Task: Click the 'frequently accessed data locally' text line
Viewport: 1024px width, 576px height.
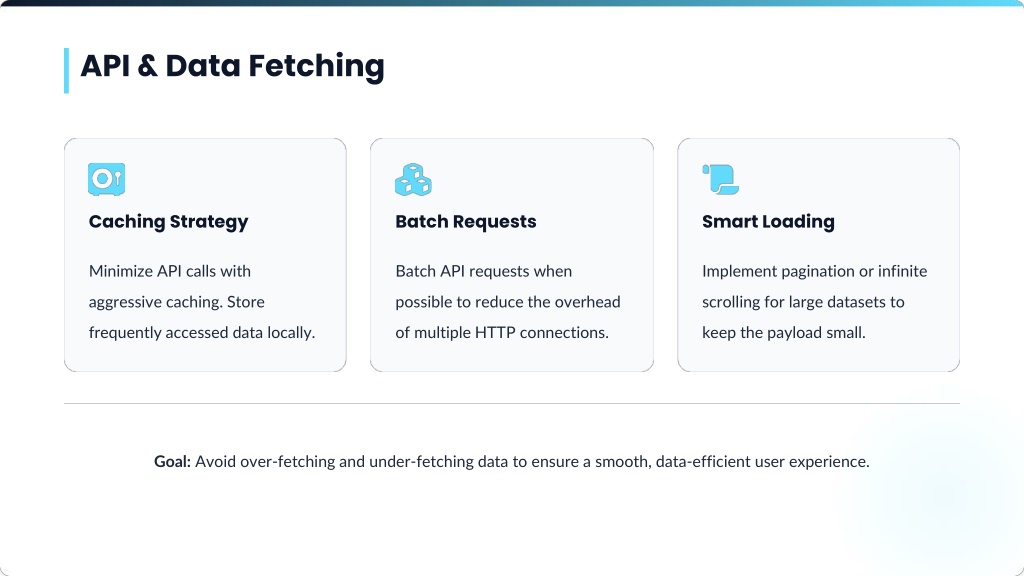Action: coord(202,332)
